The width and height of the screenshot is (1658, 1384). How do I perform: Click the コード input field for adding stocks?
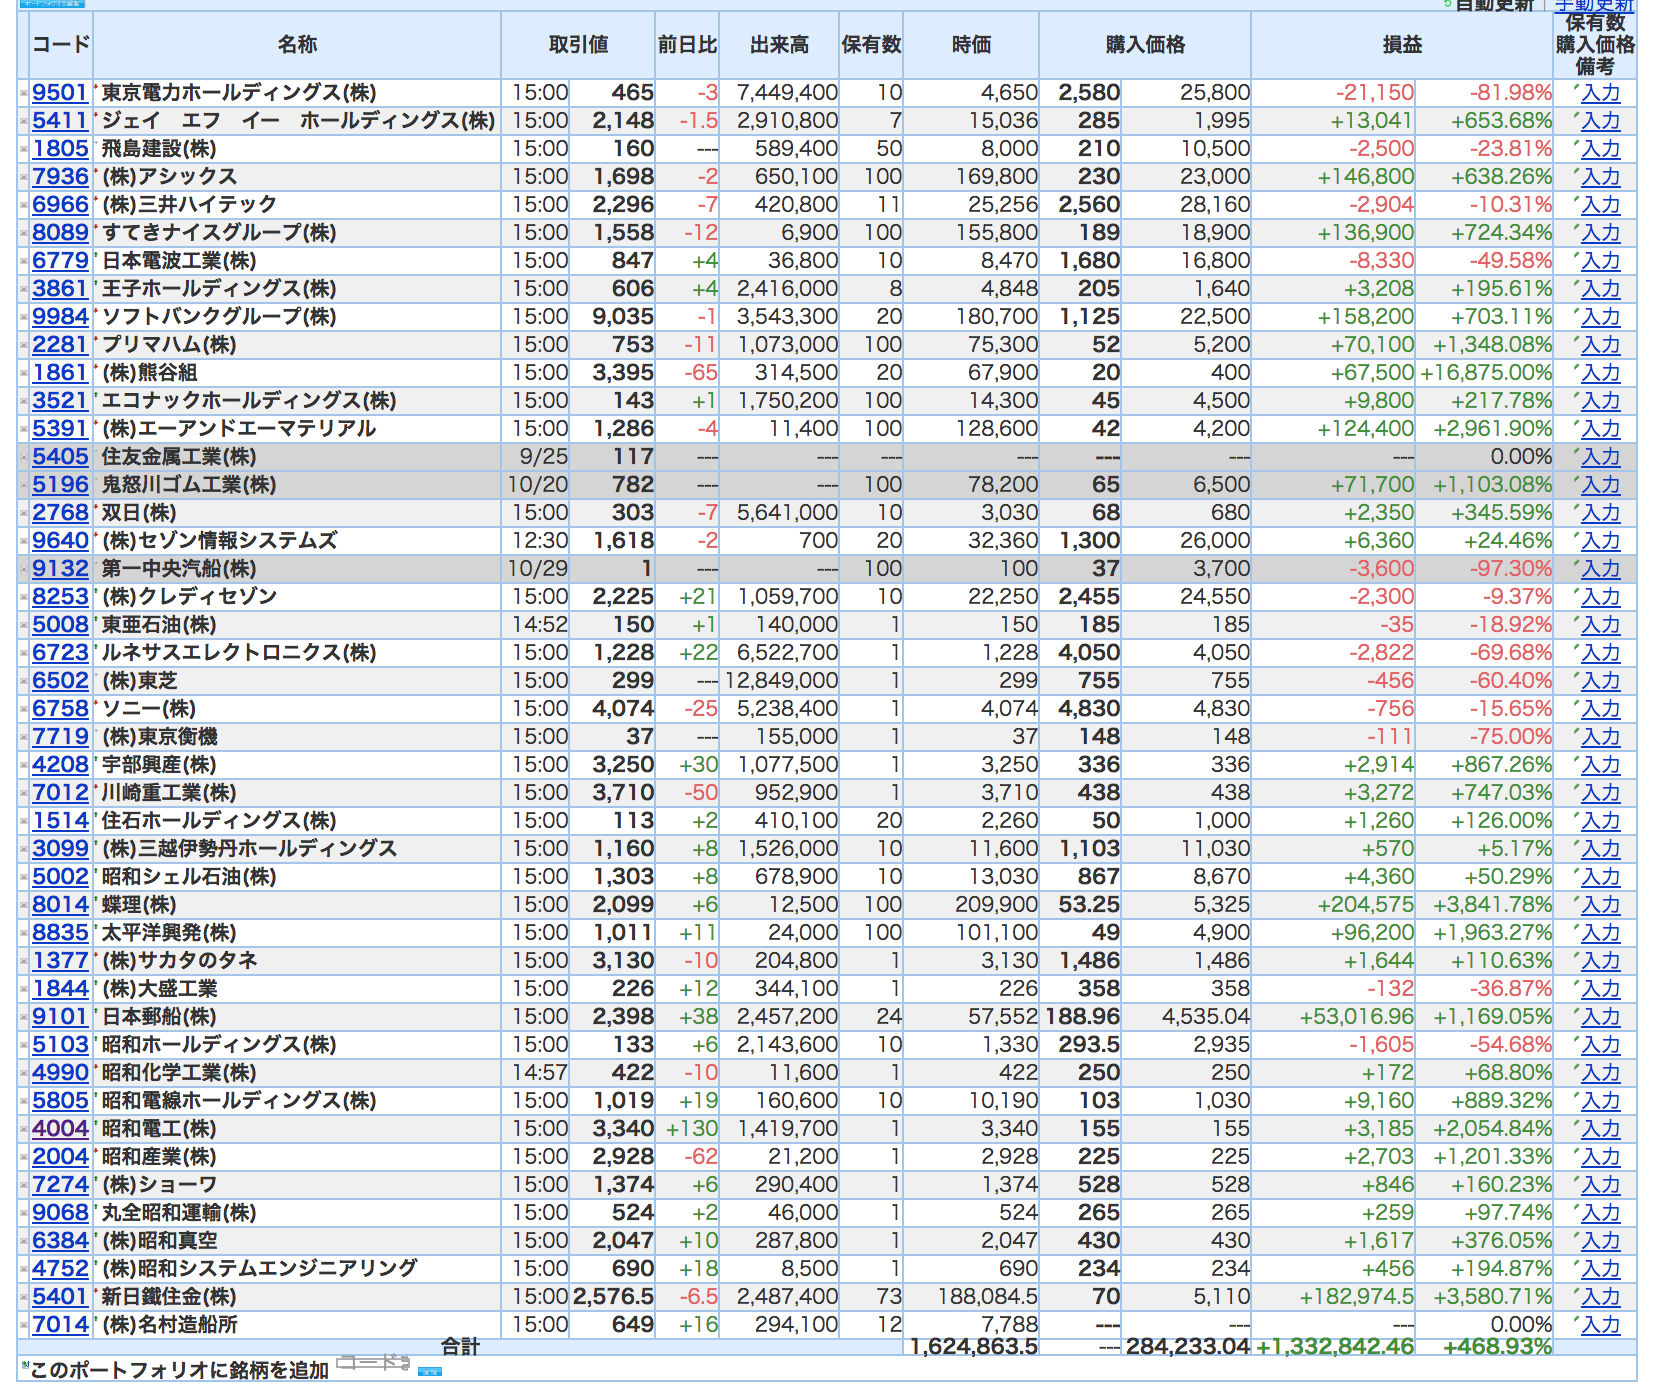[373, 1362]
